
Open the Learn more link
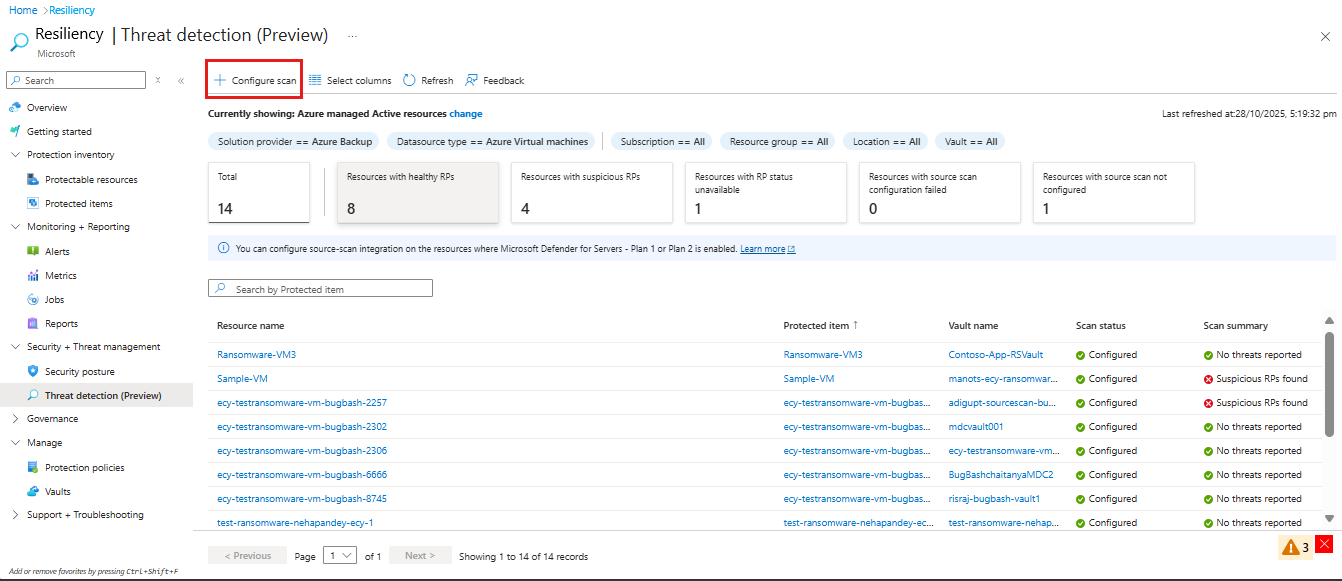(767, 249)
